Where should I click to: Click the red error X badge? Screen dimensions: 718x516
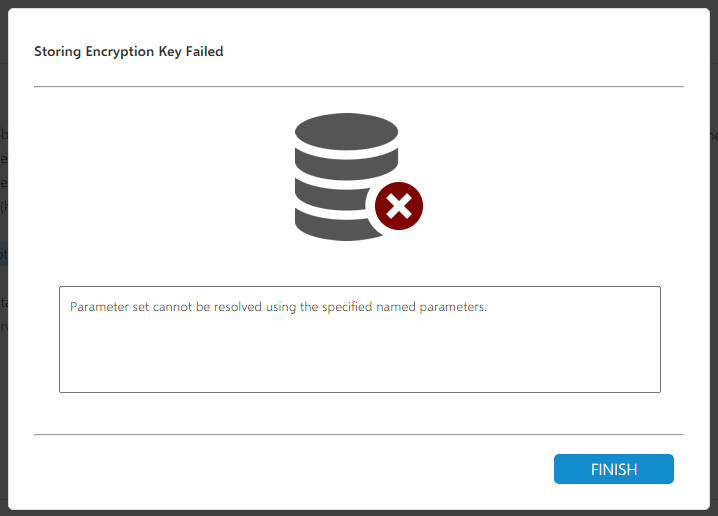(x=399, y=207)
